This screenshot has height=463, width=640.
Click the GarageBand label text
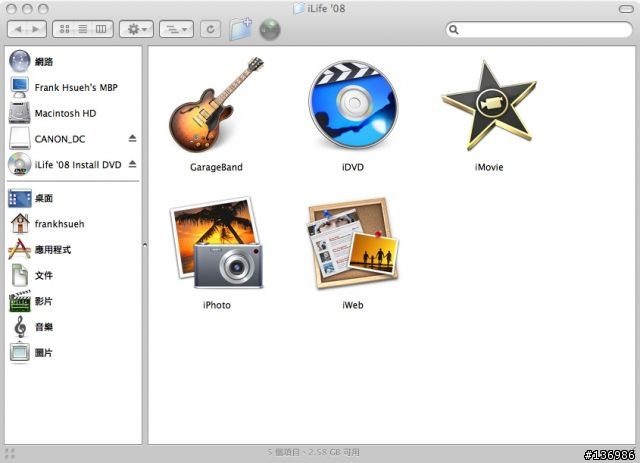216,167
